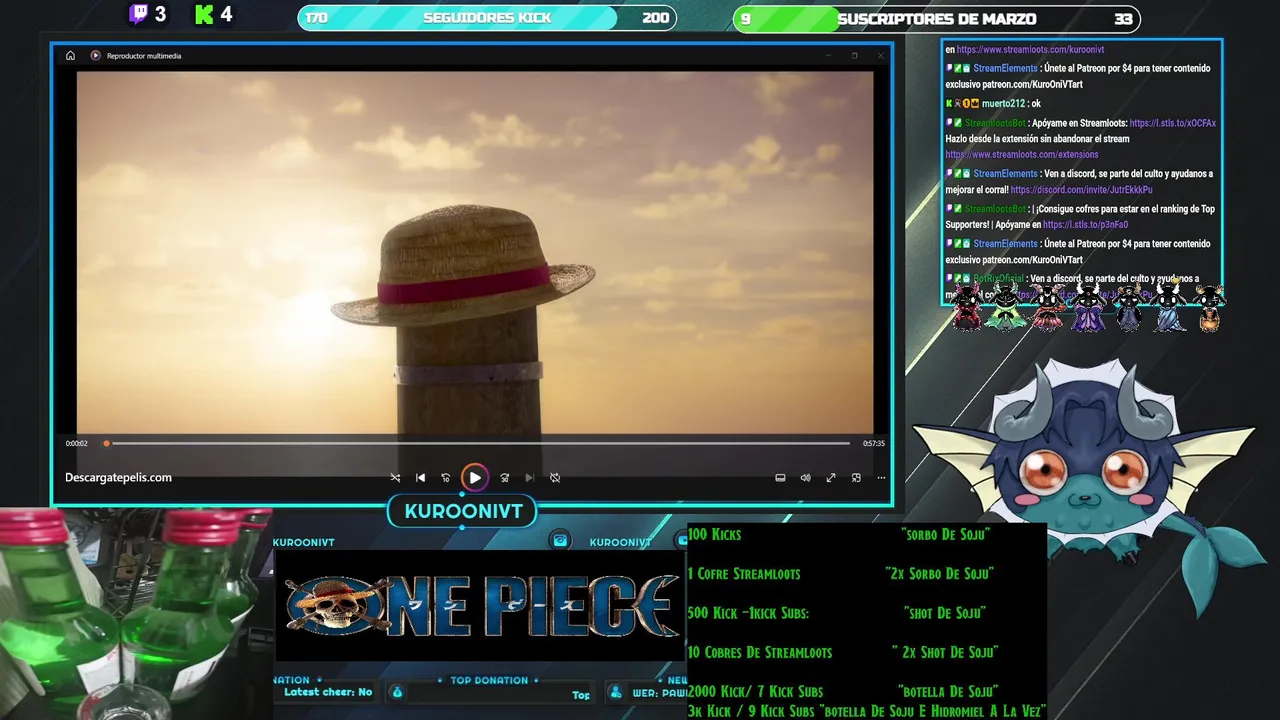Click the Instagram camera icon

[560, 540]
